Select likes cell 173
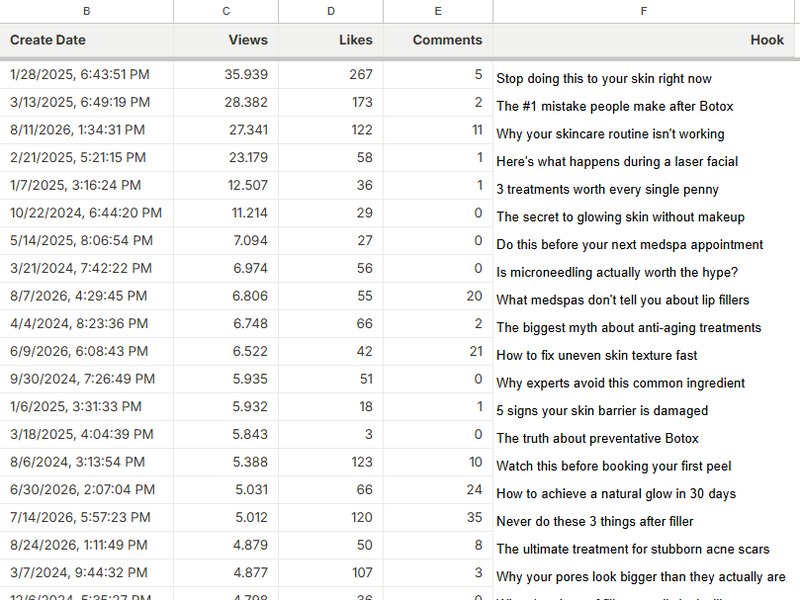800x600 pixels. click(x=331, y=102)
